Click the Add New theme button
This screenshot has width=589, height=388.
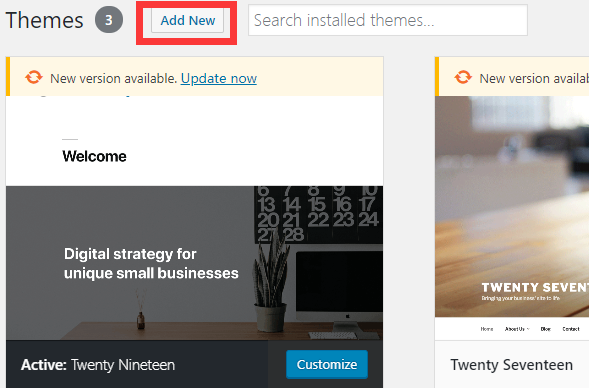(187, 20)
